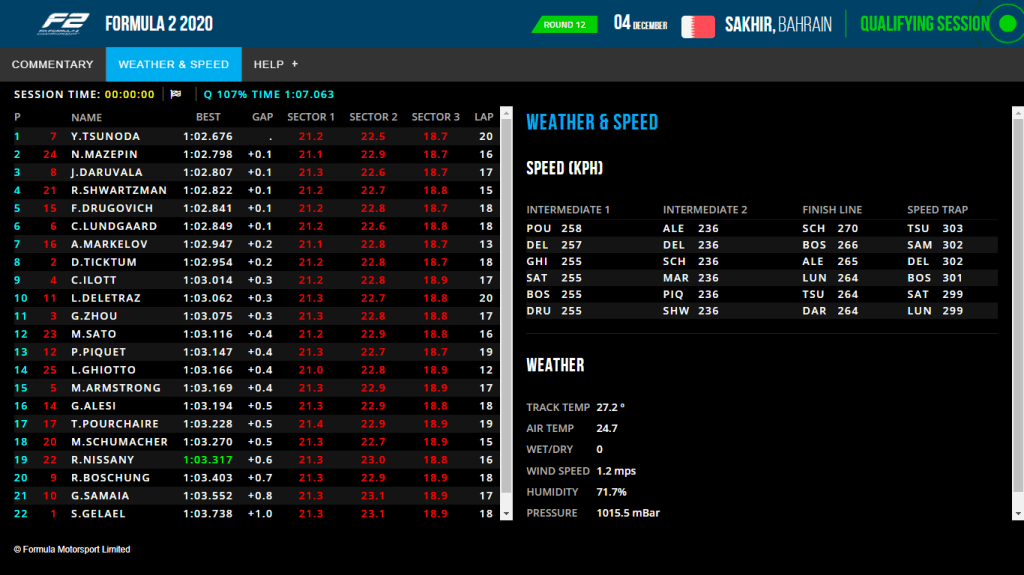Click the humidity value 71.7%

point(611,492)
